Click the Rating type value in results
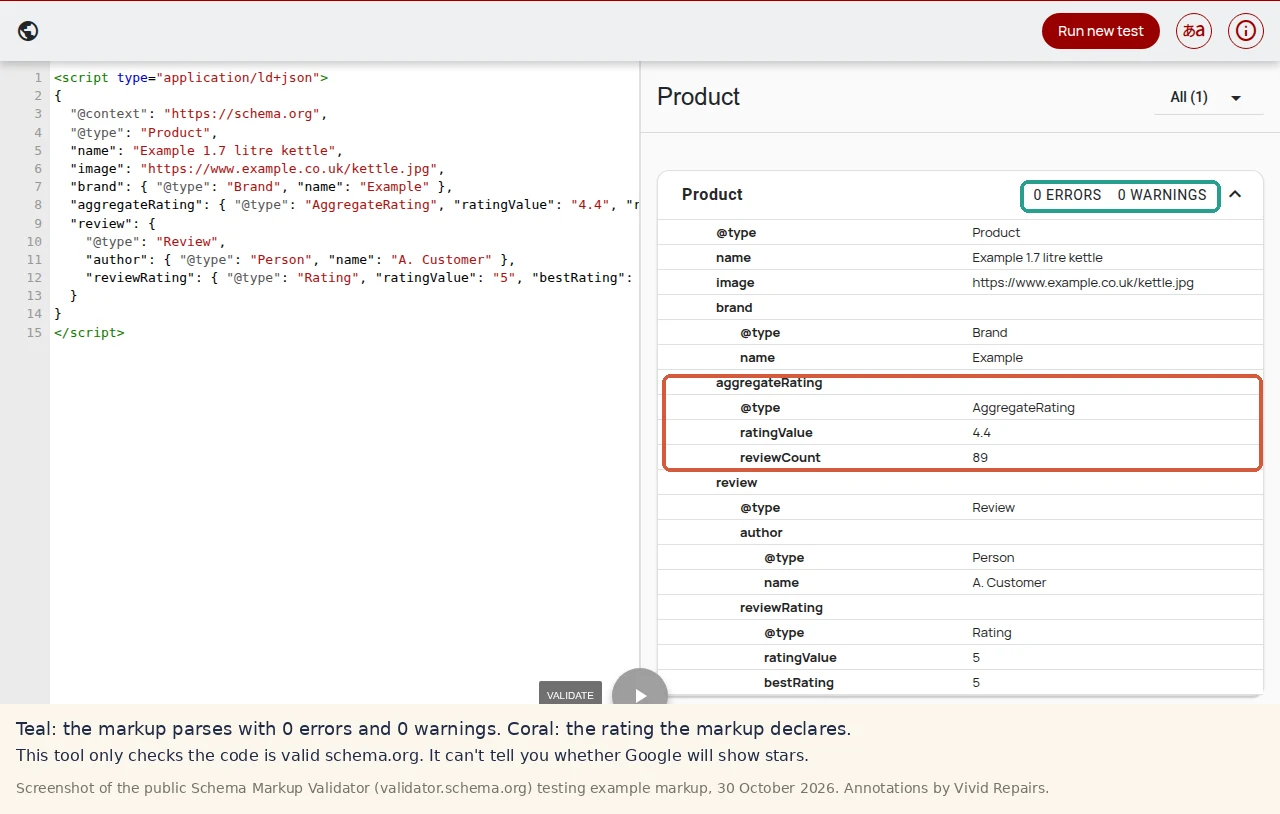Viewport: 1280px width, 814px height. coord(992,633)
